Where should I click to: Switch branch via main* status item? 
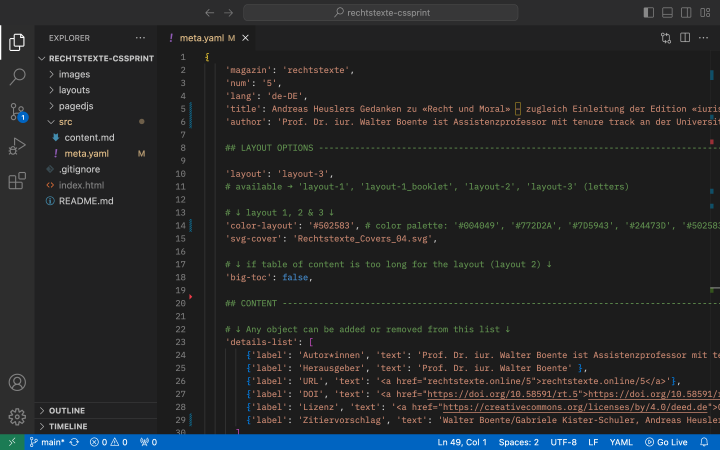[47, 442]
